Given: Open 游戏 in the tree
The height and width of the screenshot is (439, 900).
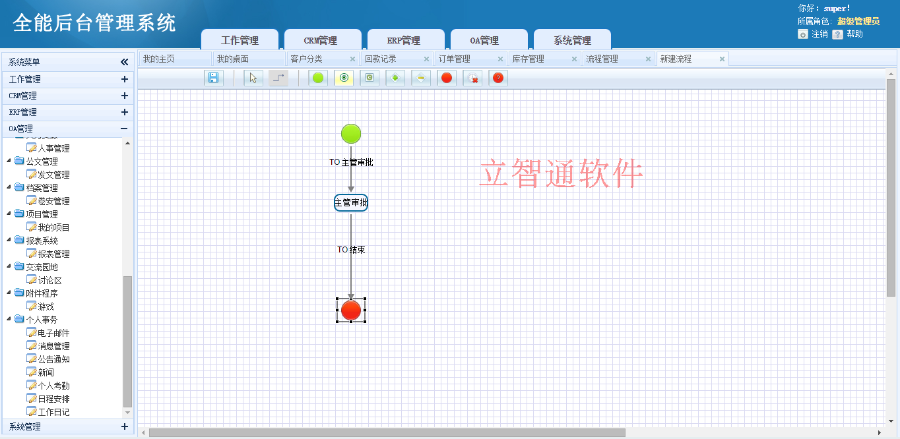Looking at the screenshot, I should coord(46,307).
